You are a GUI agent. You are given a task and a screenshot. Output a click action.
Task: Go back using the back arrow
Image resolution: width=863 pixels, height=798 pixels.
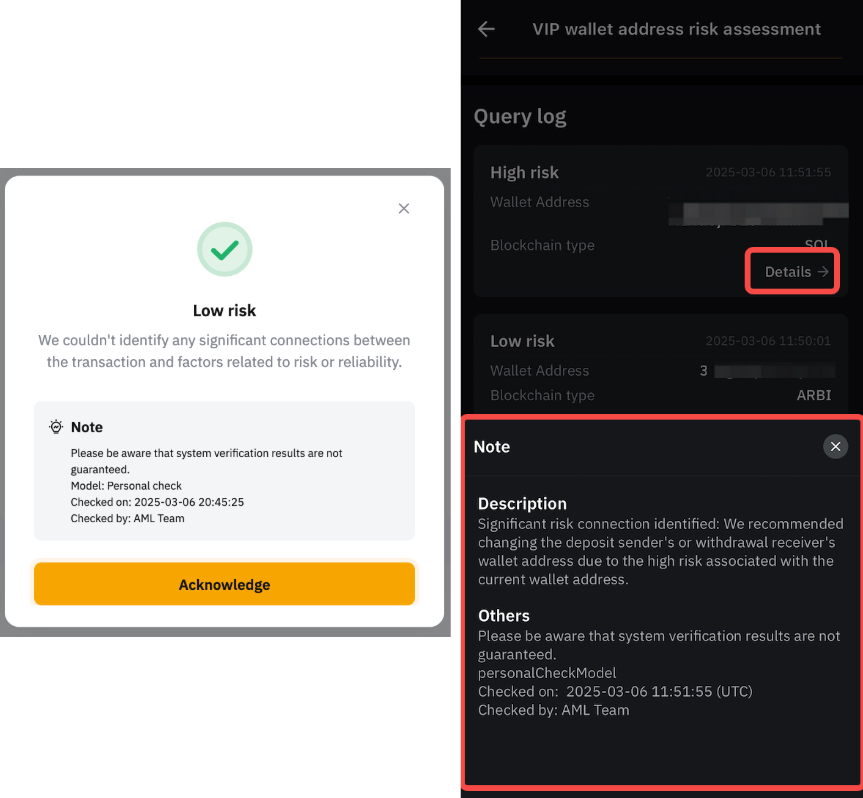coord(486,29)
